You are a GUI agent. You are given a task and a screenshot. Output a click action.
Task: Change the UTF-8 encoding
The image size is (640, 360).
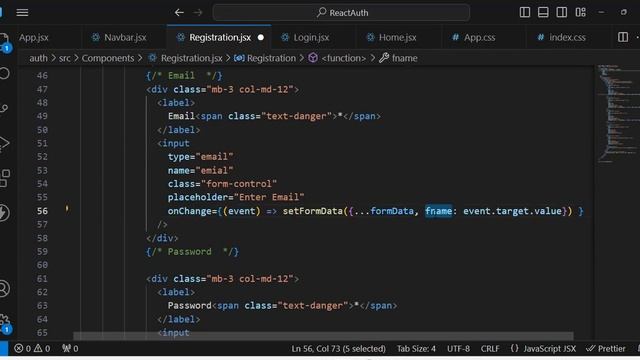(458, 349)
